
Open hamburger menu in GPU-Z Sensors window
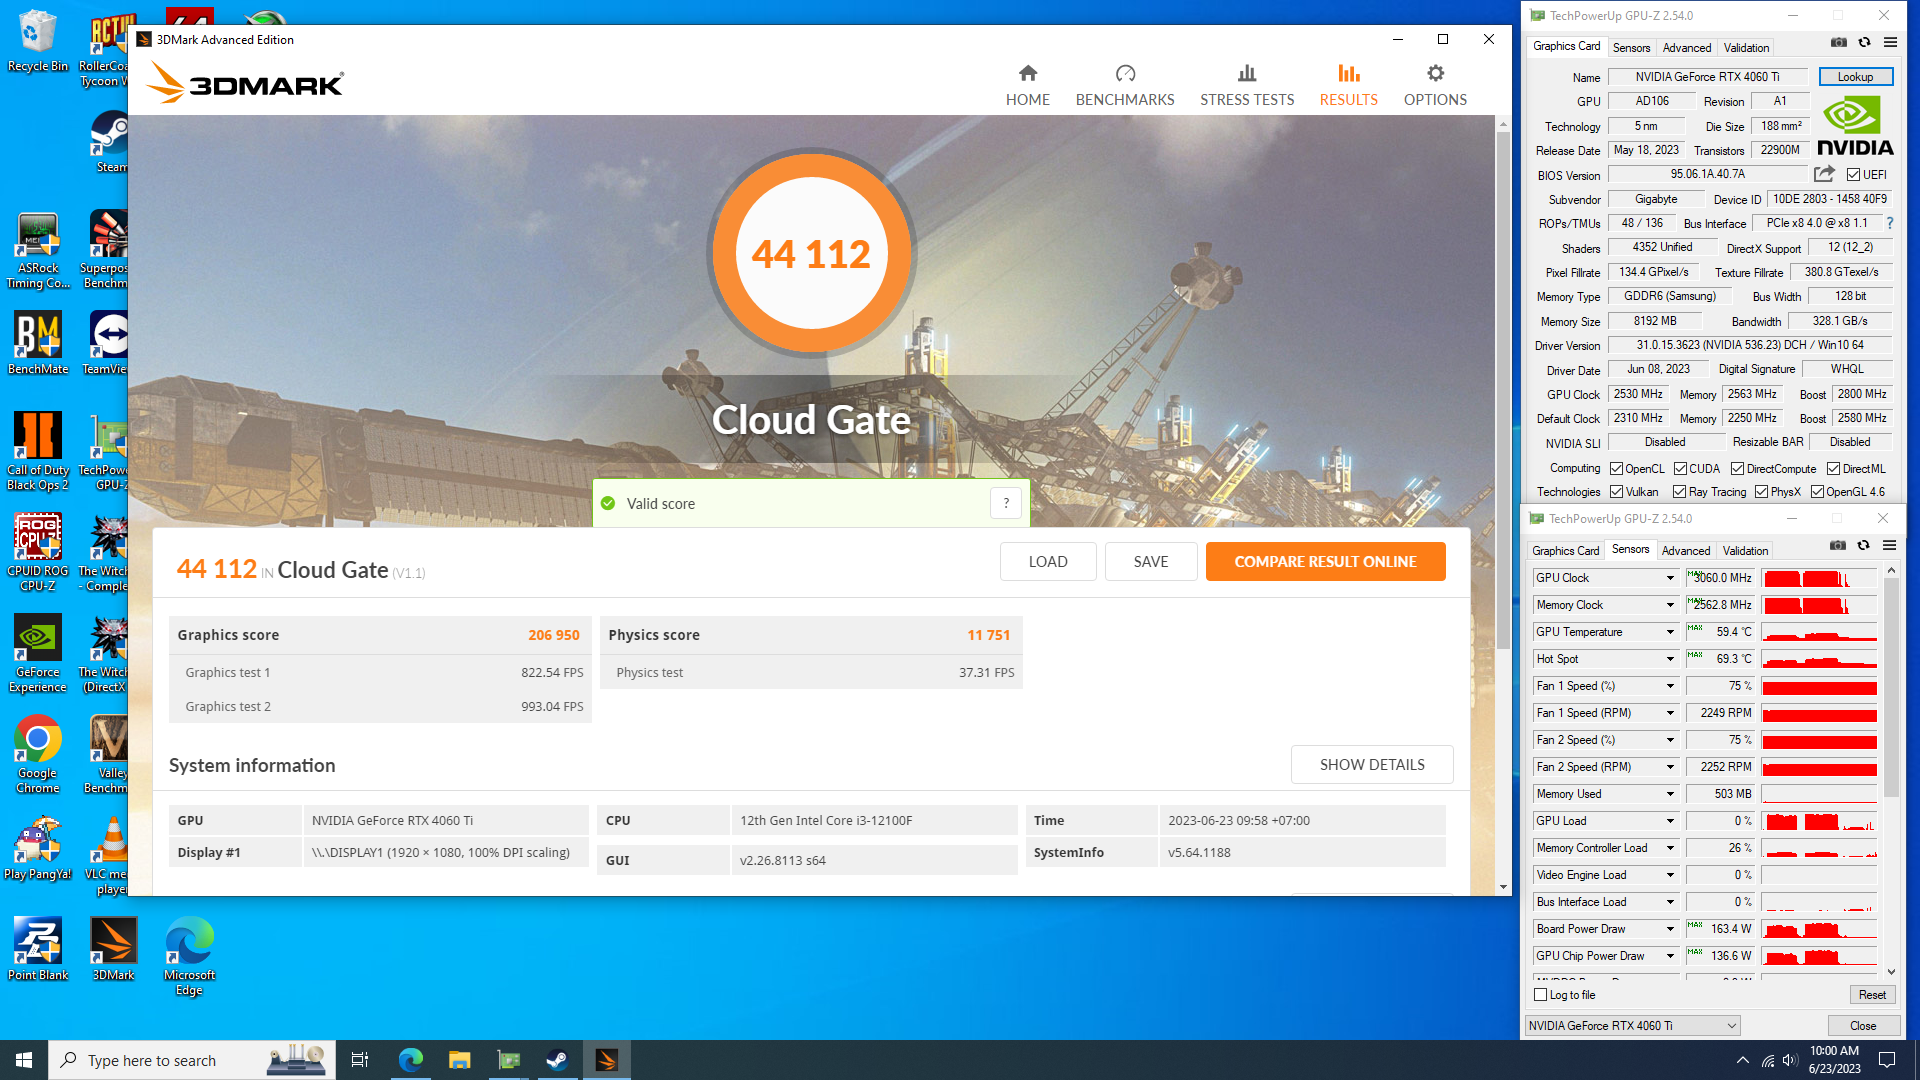[x=1889, y=545]
